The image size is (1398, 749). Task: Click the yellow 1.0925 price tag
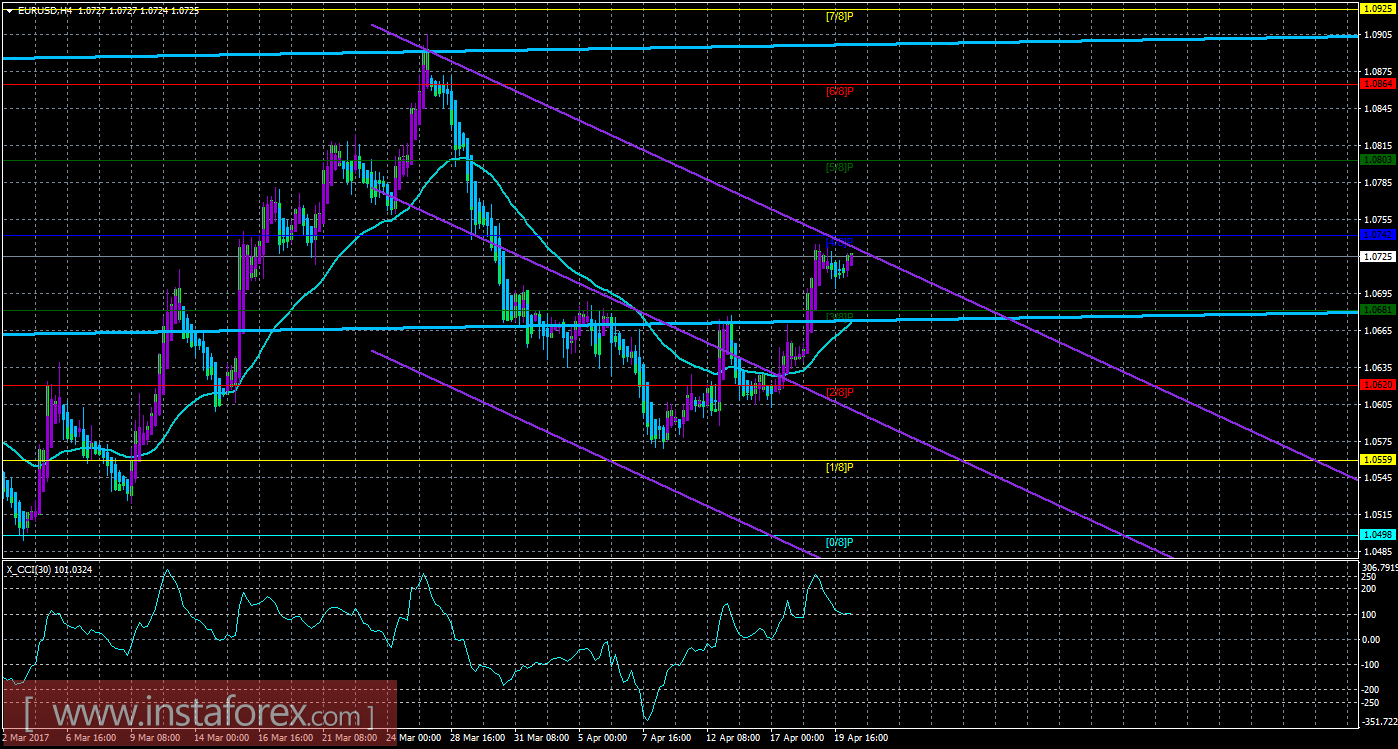pos(1377,8)
